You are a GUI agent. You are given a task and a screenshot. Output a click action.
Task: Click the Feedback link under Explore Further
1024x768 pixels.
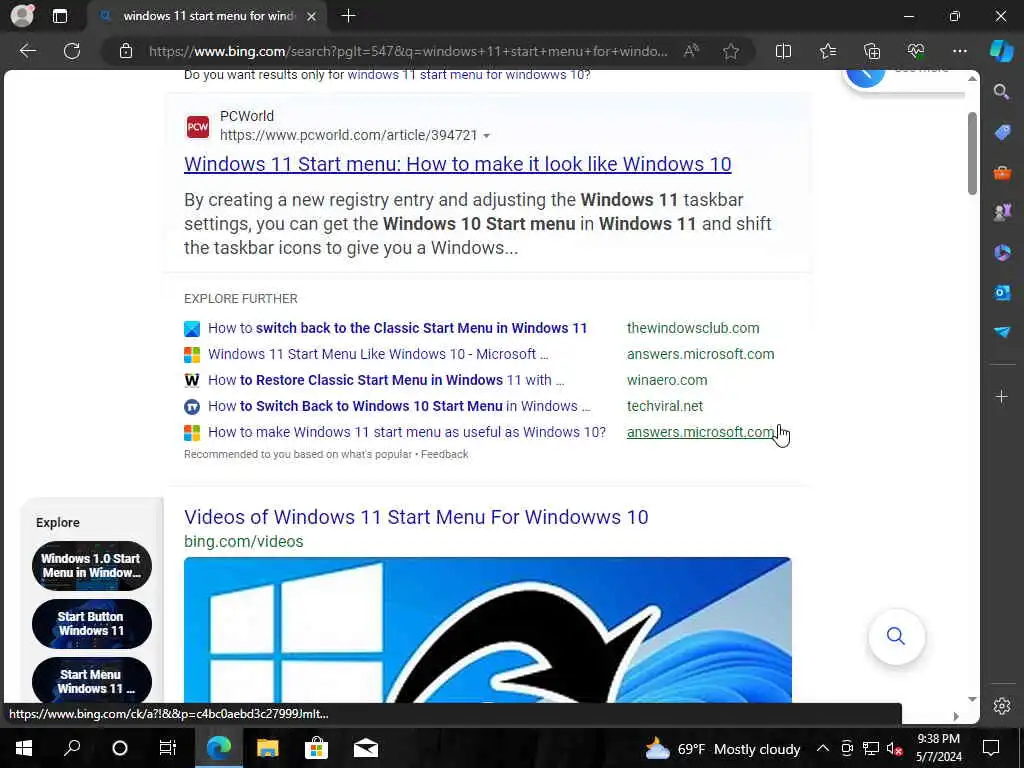tap(445, 454)
